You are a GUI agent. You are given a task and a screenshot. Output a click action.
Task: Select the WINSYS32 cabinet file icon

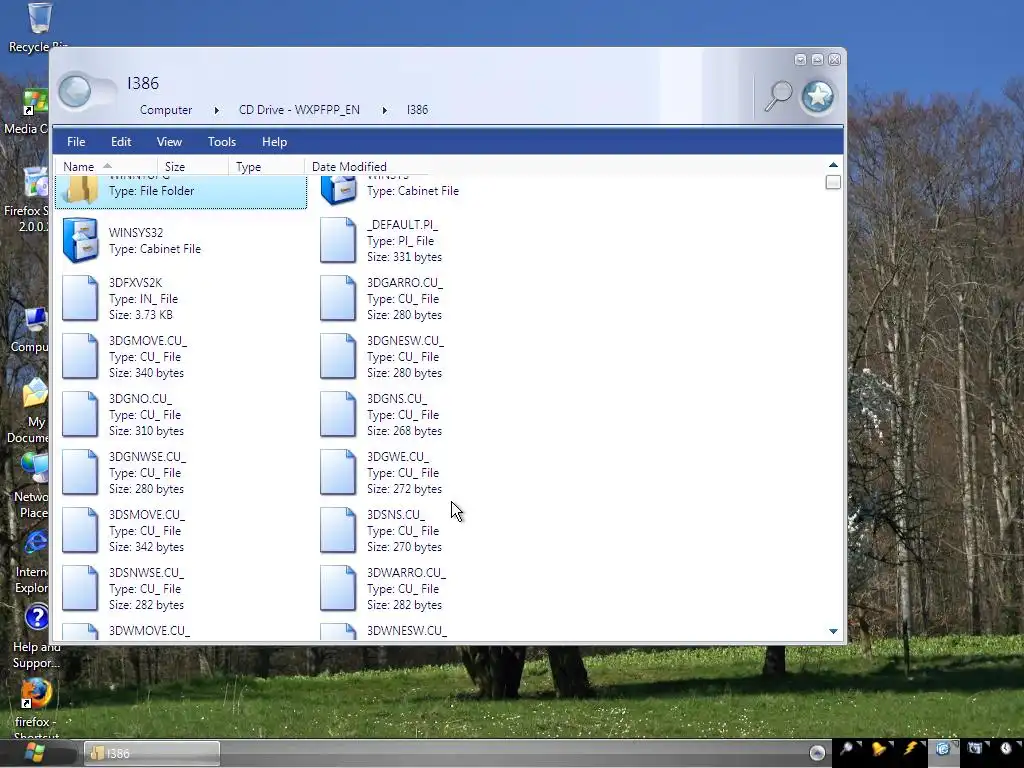coord(80,240)
